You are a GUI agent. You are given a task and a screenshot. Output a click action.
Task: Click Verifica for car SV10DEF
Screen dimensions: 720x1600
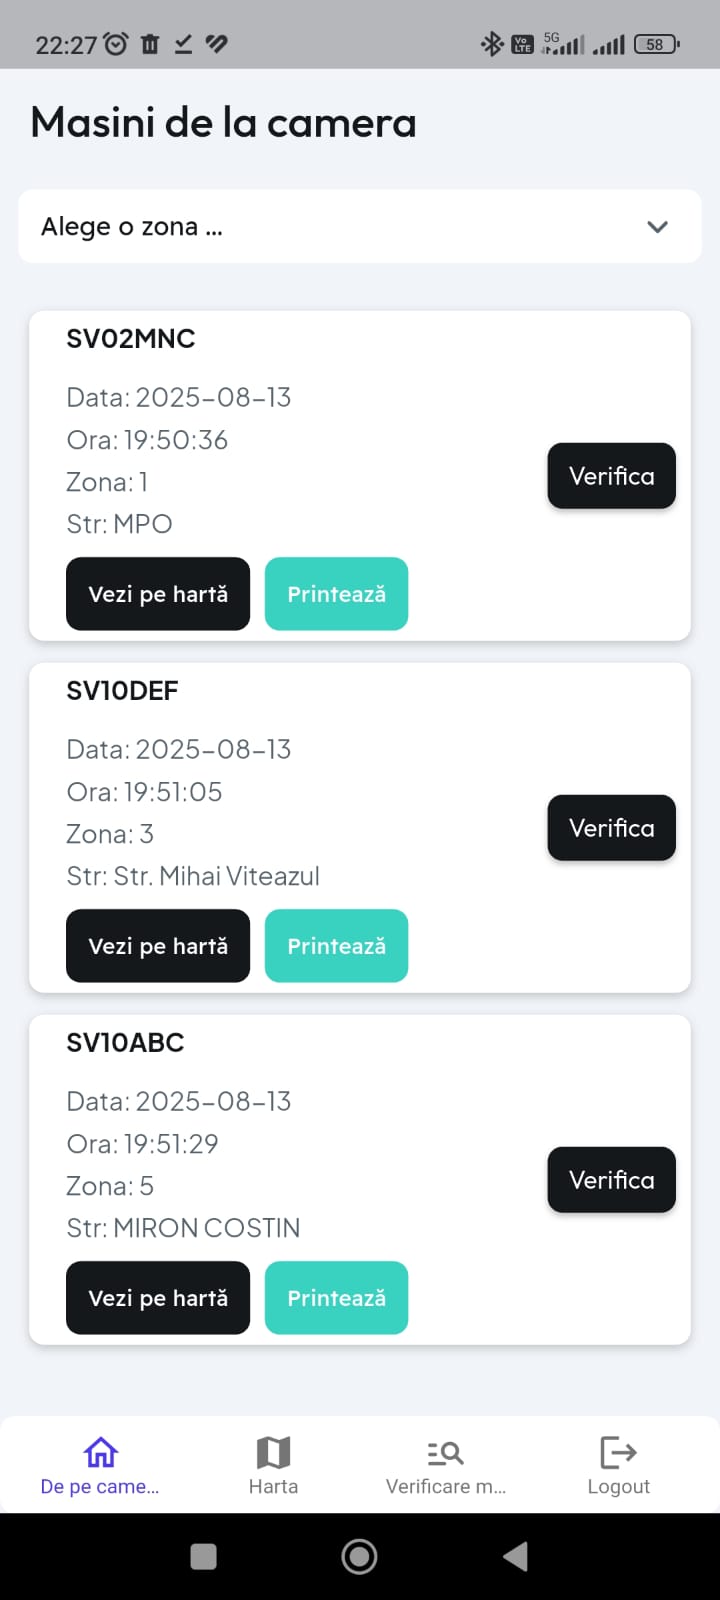611,828
